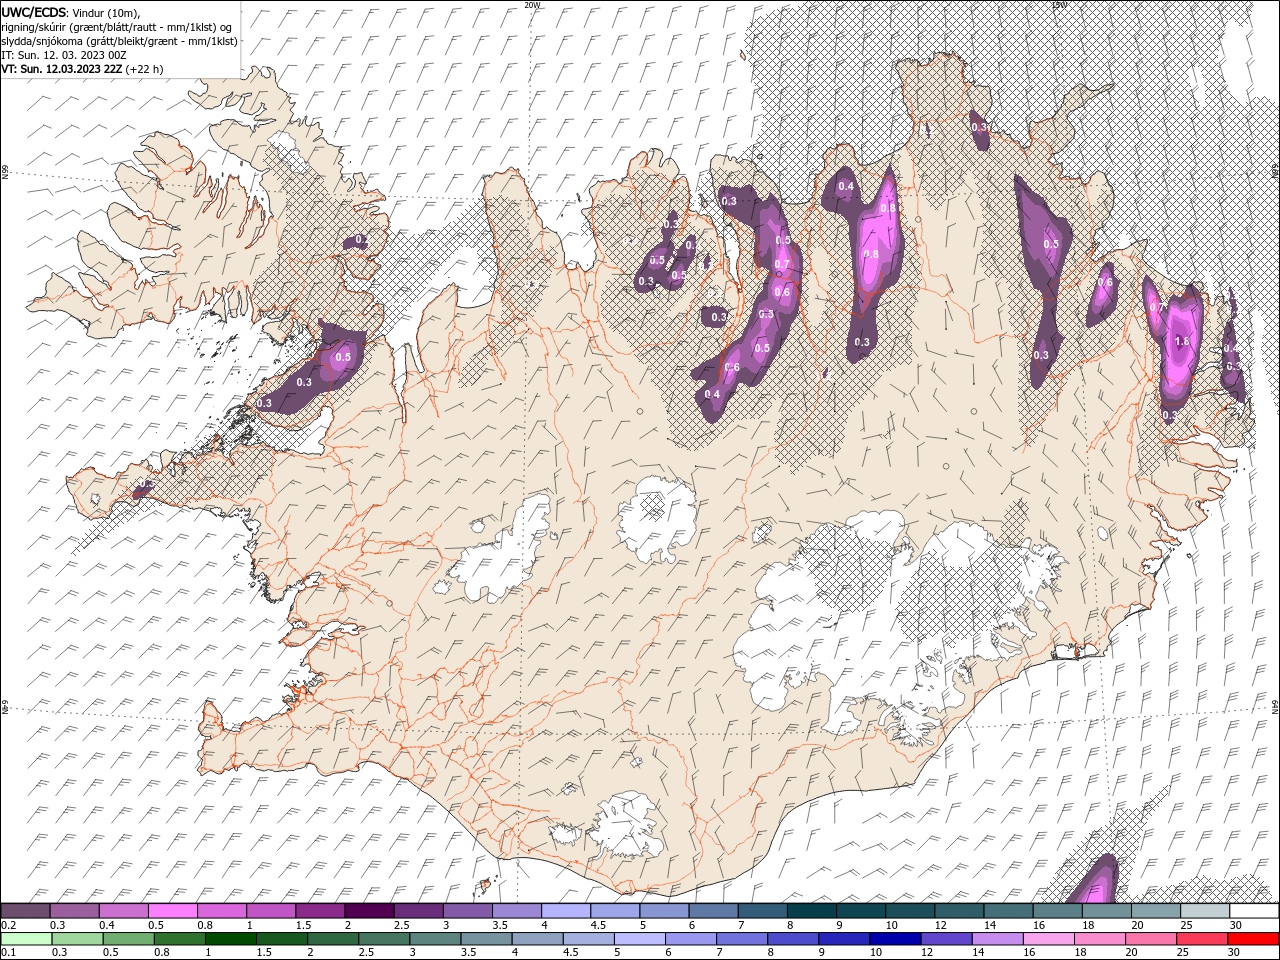The height and width of the screenshot is (960, 1280).
Task: Pick the pink rain swatch between 18 and 20
Action: (1100, 939)
